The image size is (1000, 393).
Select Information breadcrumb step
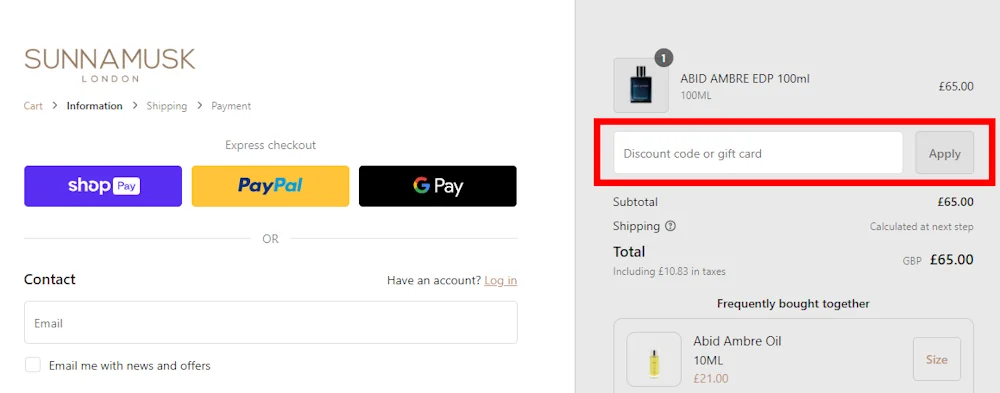coord(94,106)
